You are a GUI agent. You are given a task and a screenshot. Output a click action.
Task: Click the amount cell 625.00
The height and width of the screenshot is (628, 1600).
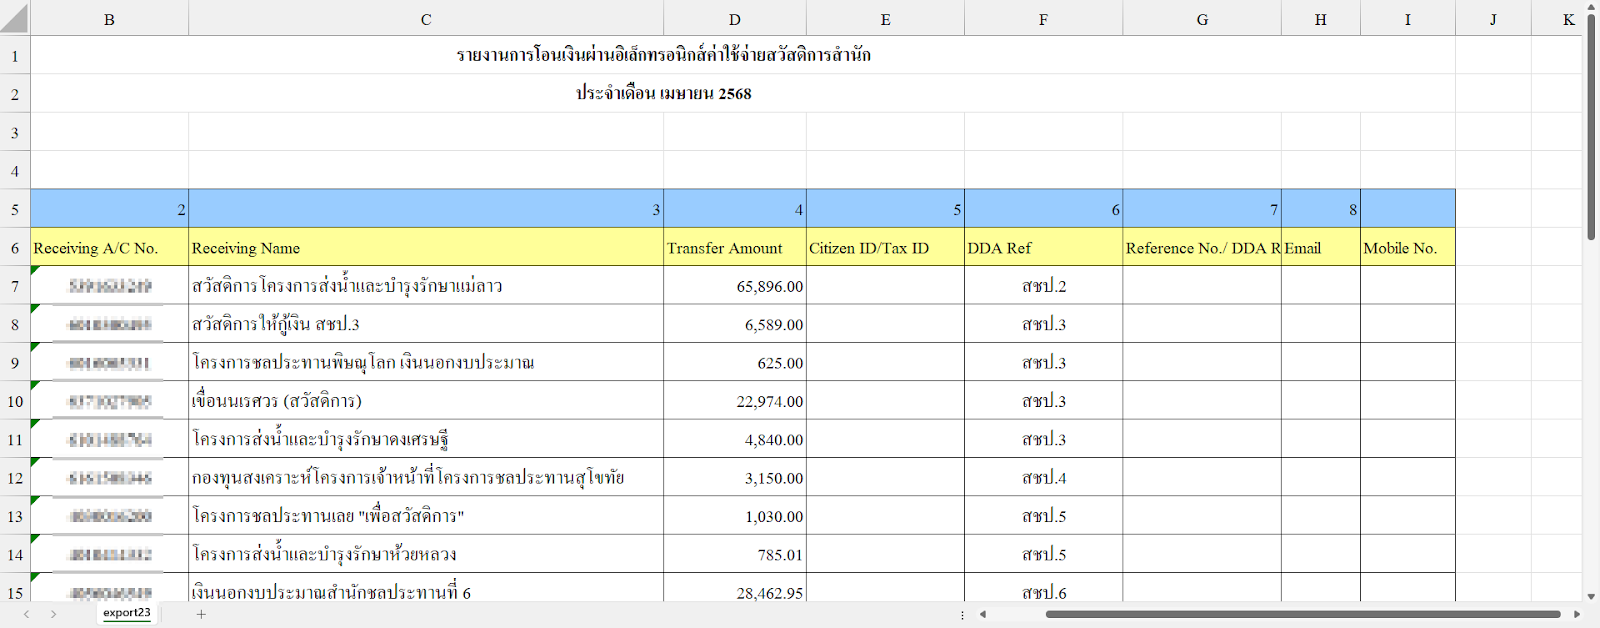(x=735, y=362)
